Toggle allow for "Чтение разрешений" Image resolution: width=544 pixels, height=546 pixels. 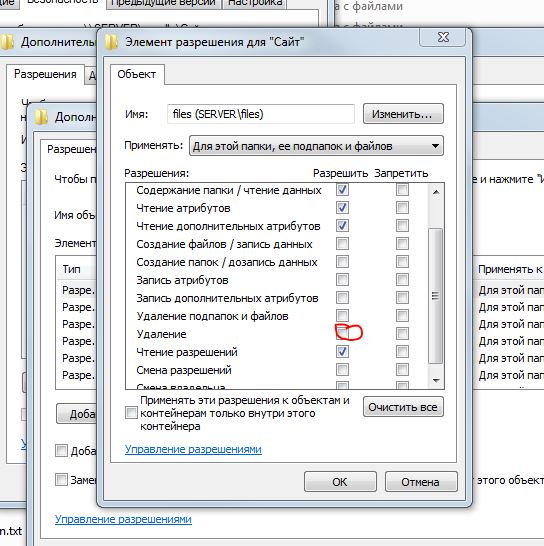[x=342, y=351]
